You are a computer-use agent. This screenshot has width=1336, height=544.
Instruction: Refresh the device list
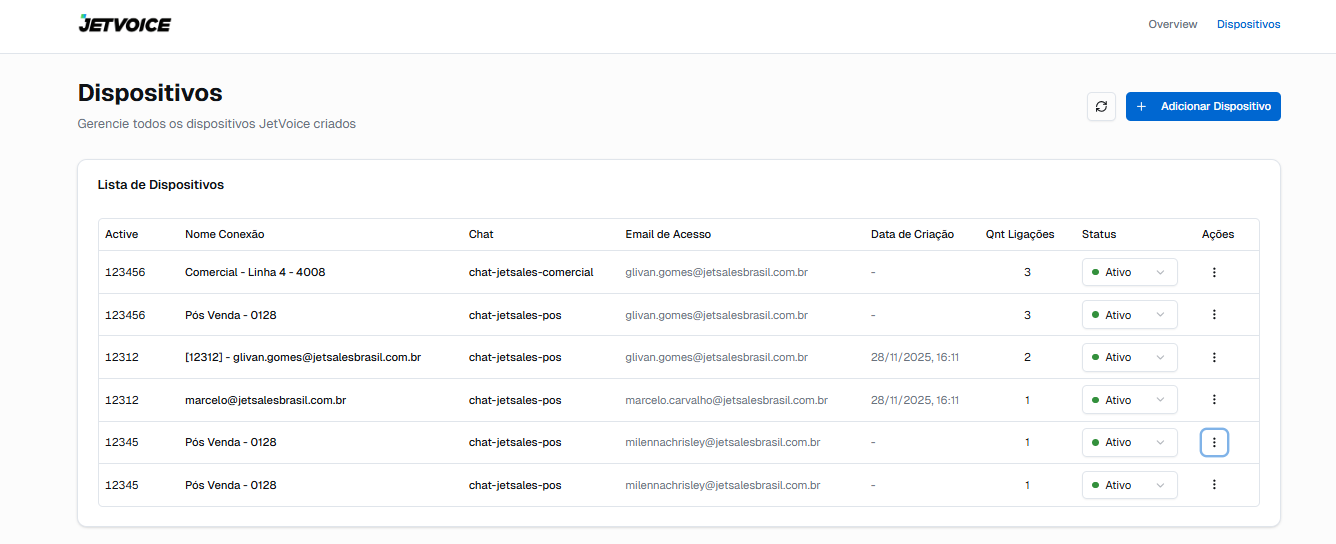point(1101,106)
